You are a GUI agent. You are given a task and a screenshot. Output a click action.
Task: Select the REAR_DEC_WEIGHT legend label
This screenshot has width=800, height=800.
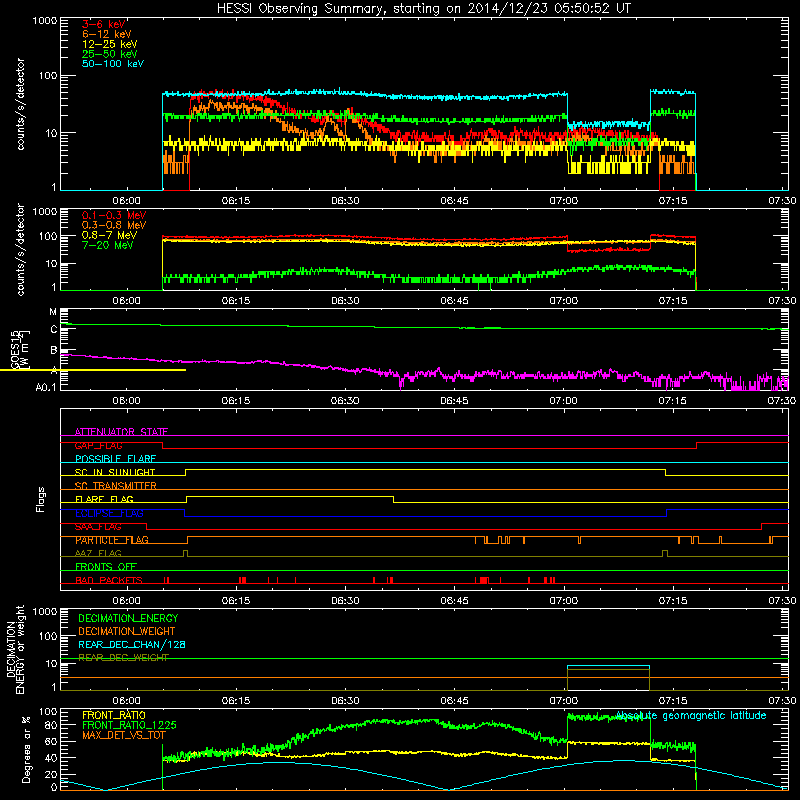pyautogui.click(x=123, y=658)
